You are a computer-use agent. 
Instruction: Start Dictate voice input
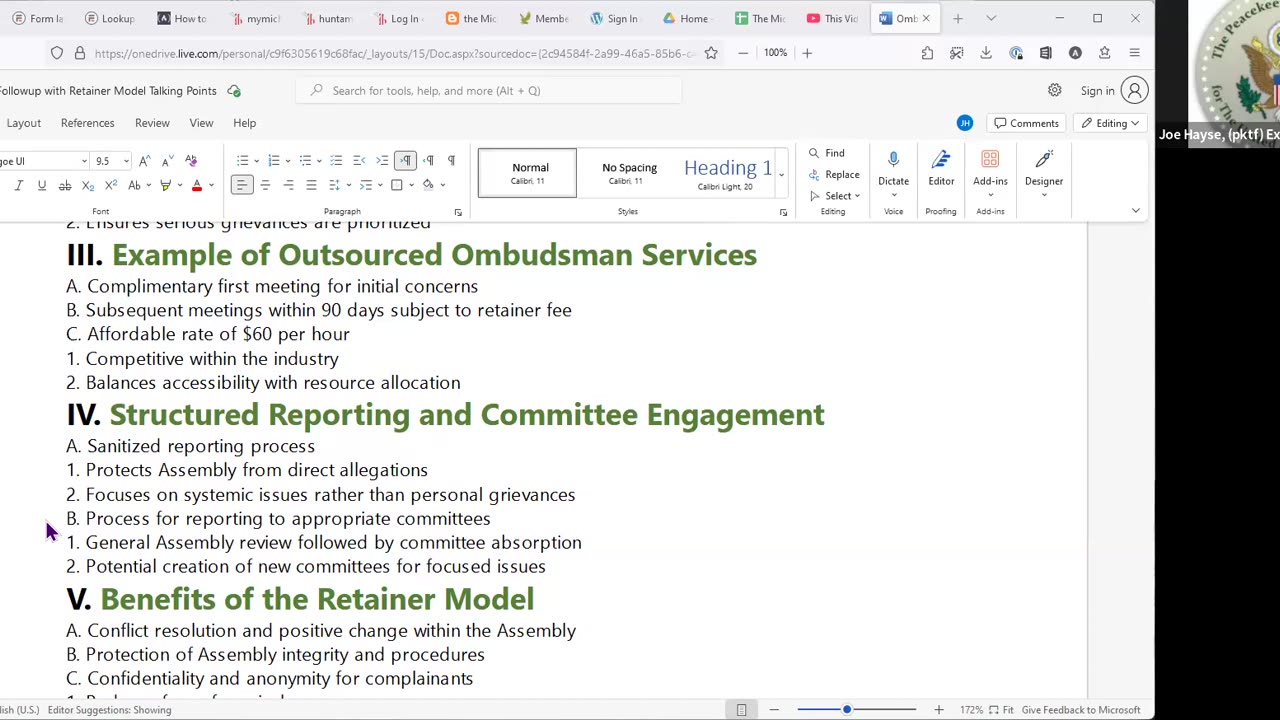tap(893, 172)
